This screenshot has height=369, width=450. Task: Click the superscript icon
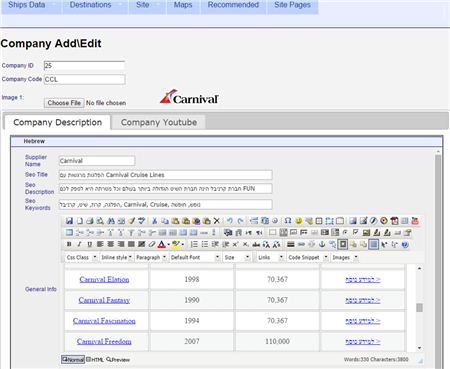[x=235, y=244]
